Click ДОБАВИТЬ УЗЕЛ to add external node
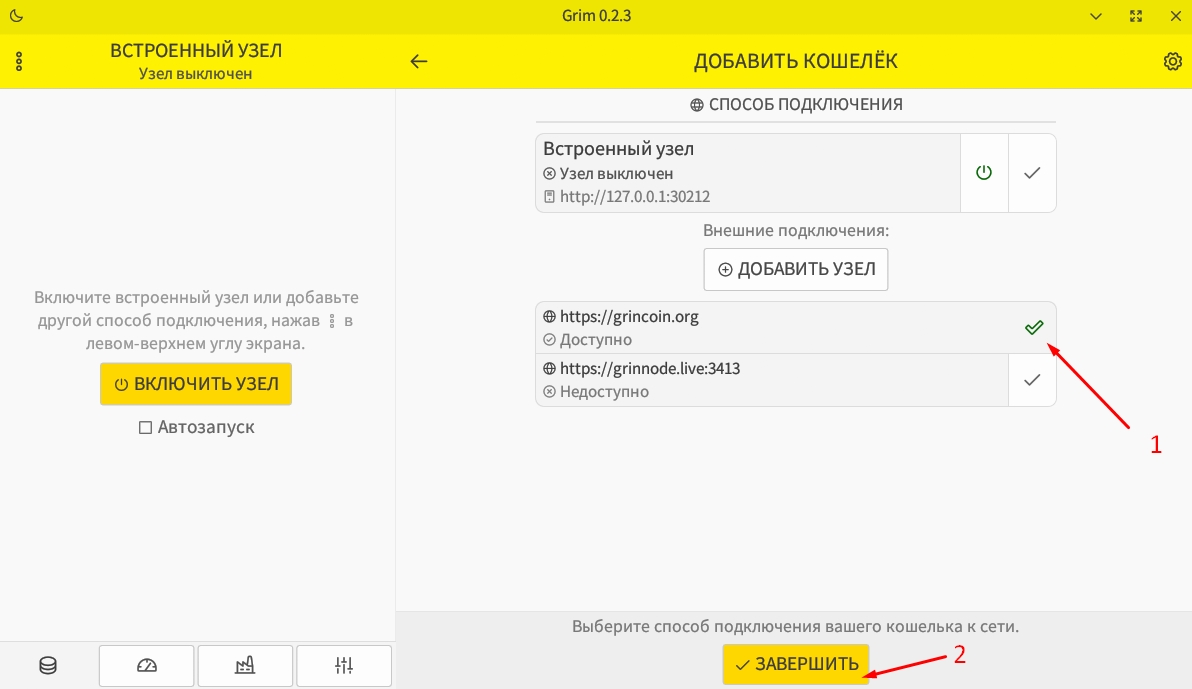This screenshot has width=1192, height=689. [x=795, y=269]
